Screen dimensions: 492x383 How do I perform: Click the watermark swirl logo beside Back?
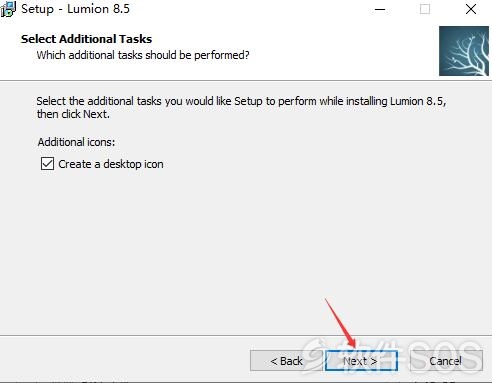point(313,355)
